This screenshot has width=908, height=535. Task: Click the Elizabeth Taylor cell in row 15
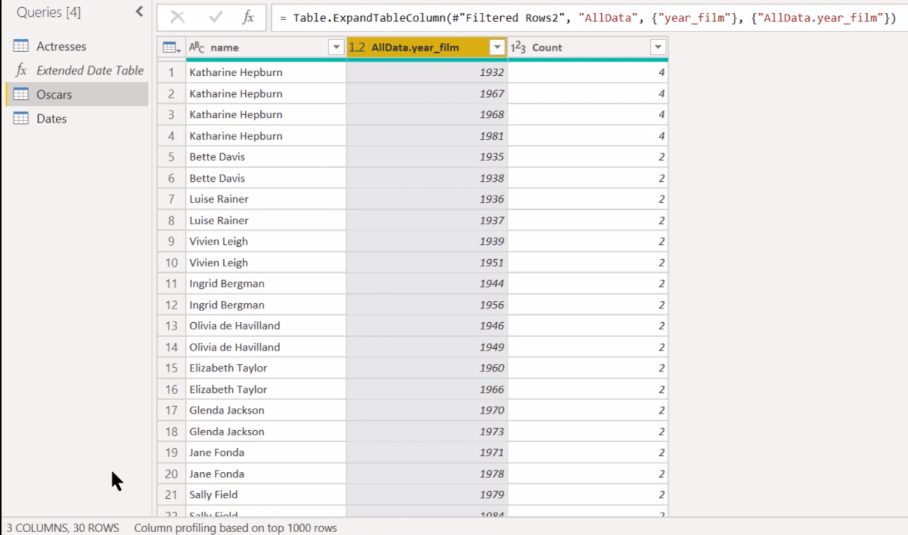coord(266,368)
